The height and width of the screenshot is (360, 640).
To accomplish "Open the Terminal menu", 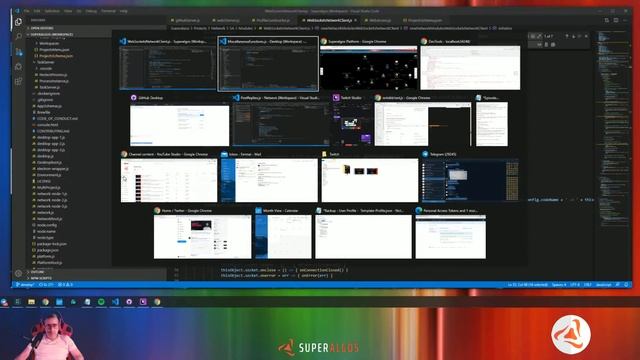I will click(x=108, y=11).
